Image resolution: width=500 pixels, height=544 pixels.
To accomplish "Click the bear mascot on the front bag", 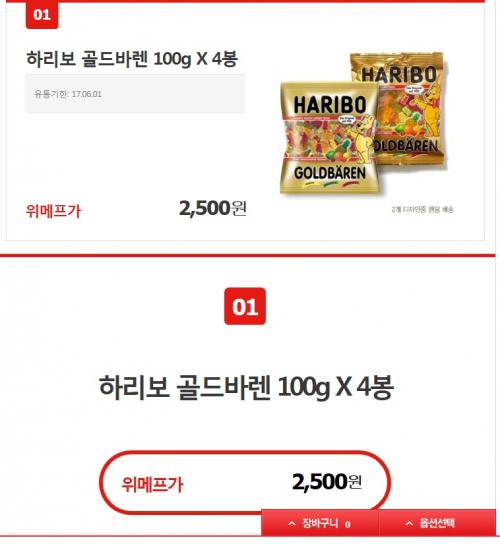I will pos(364,139).
